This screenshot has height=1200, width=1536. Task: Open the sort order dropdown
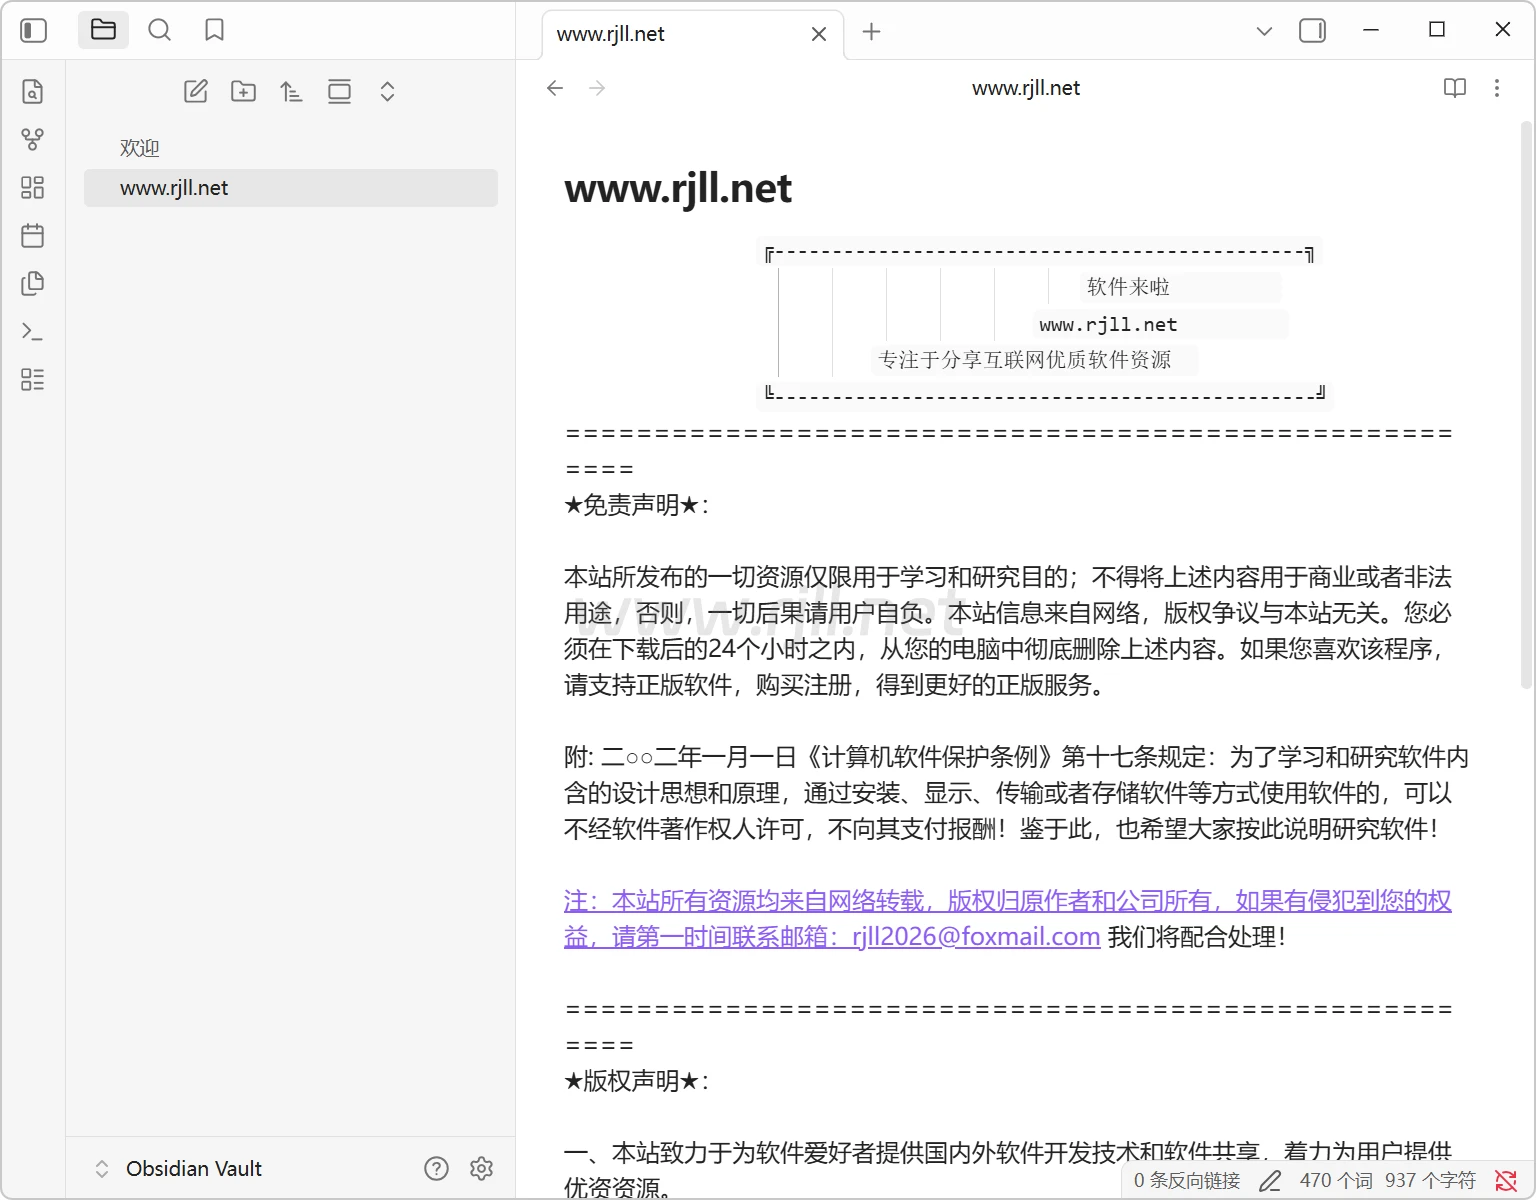291,92
